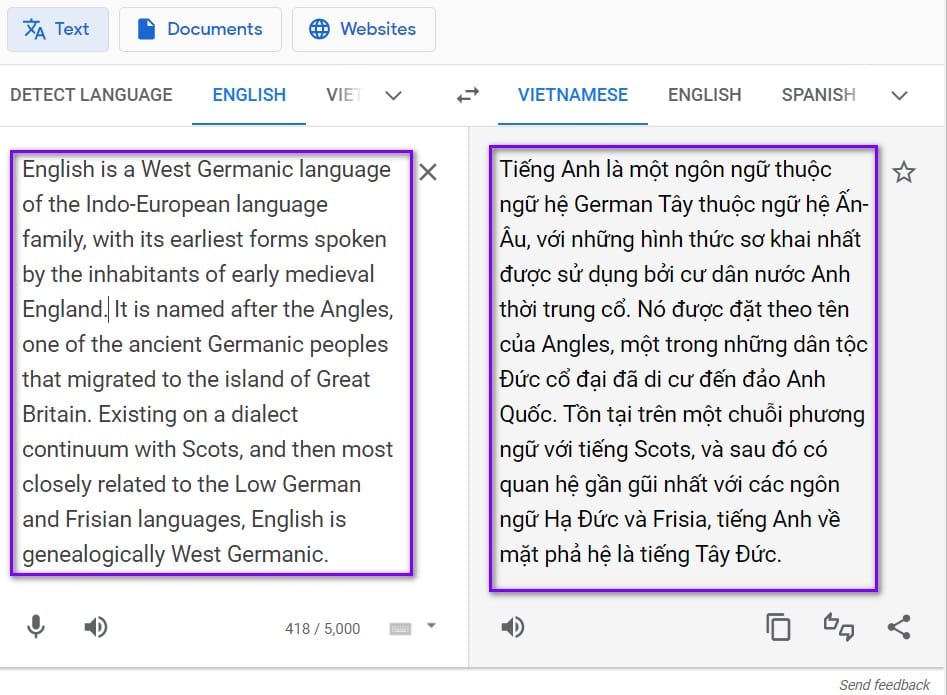Rate this translation with thumbs icon

839,627
